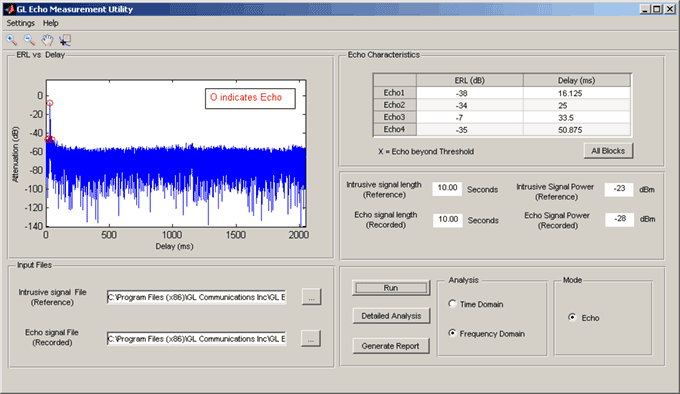Maximize the GL Echo Measurement Utility window
This screenshot has width=680, height=394.
tap(657, 9)
